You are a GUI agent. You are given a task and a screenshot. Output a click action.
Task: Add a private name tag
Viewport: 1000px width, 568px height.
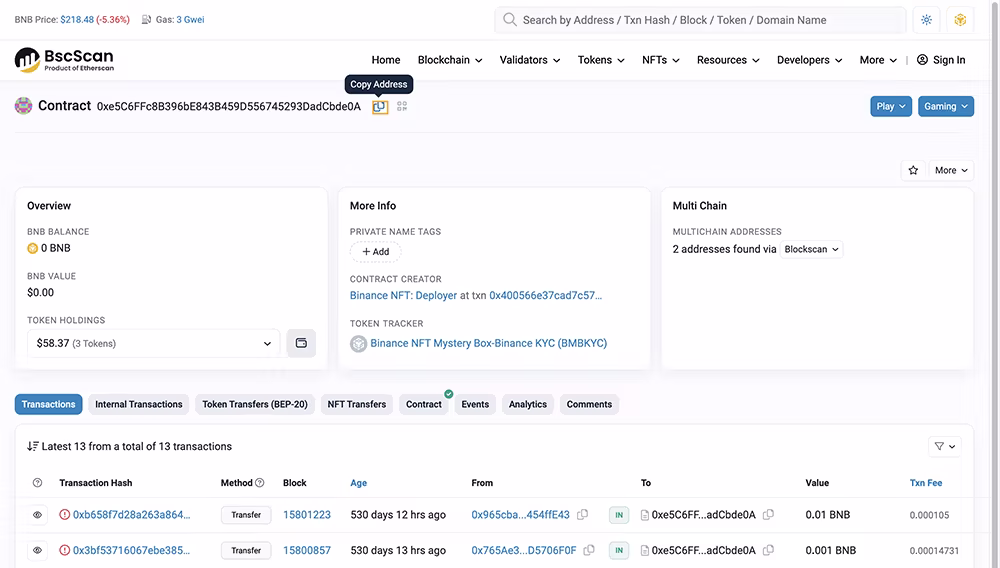[x=376, y=252]
